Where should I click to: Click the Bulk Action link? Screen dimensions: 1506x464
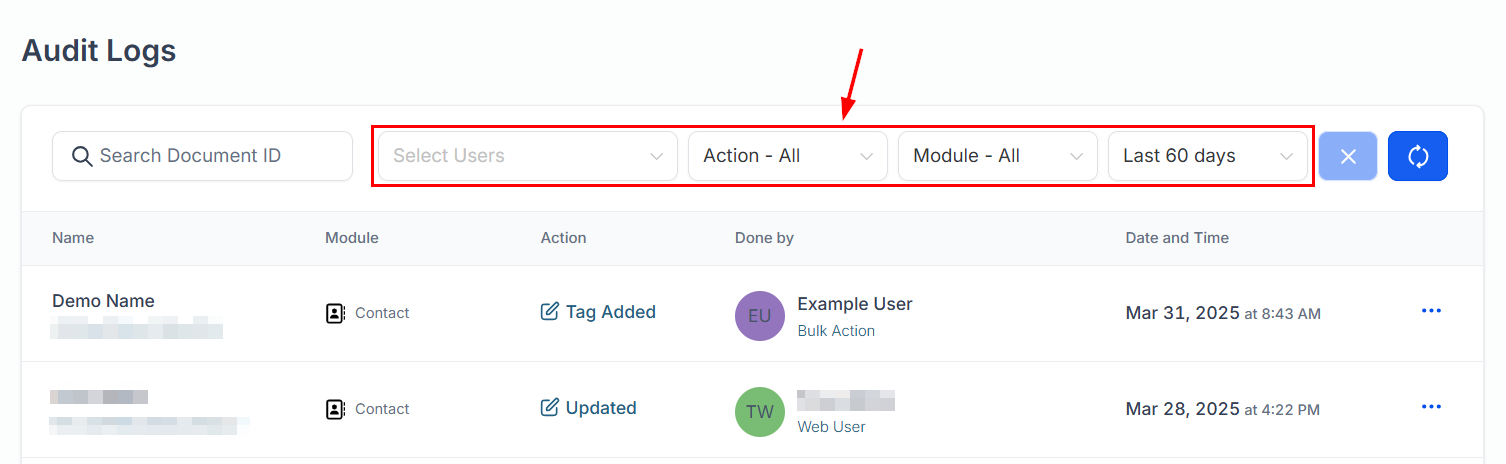836,331
